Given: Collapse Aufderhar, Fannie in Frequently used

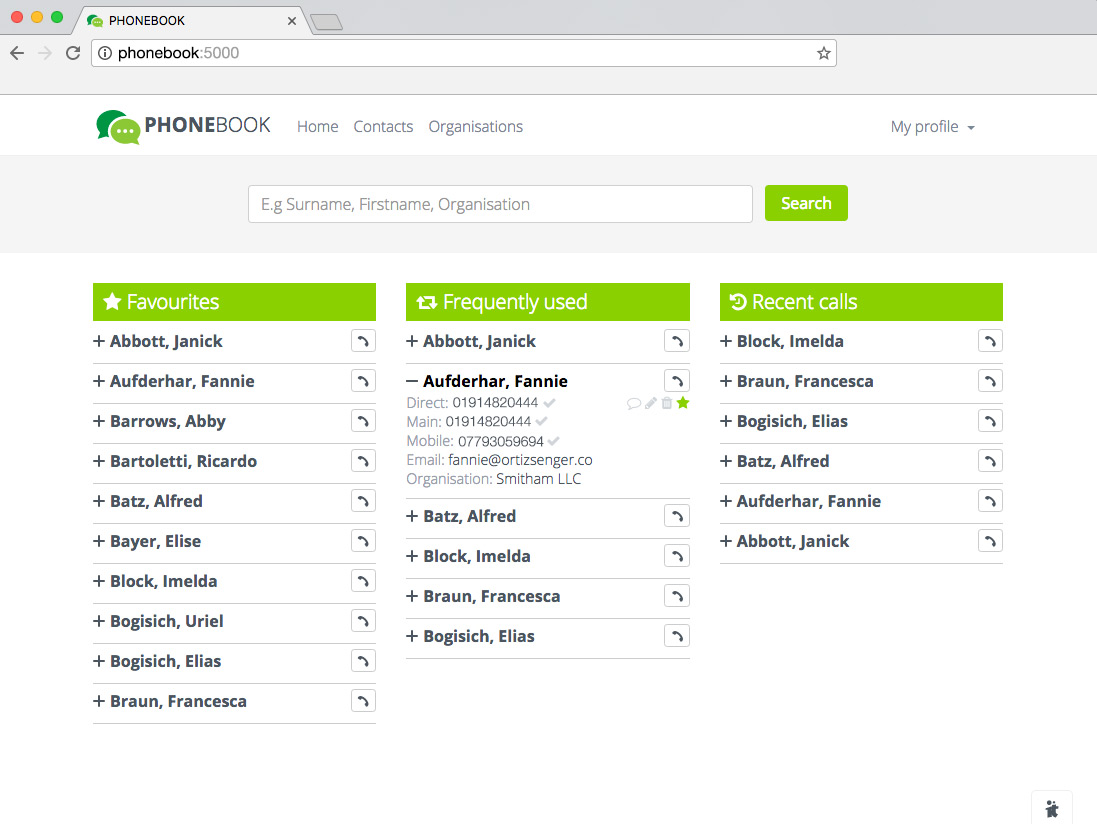Looking at the screenshot, I should point(412,381).
